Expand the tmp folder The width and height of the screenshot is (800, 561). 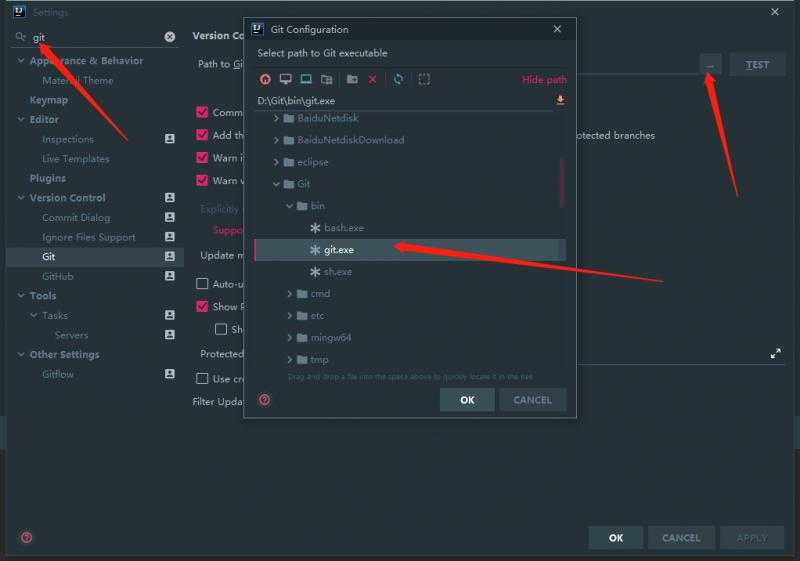click(289, 360)
